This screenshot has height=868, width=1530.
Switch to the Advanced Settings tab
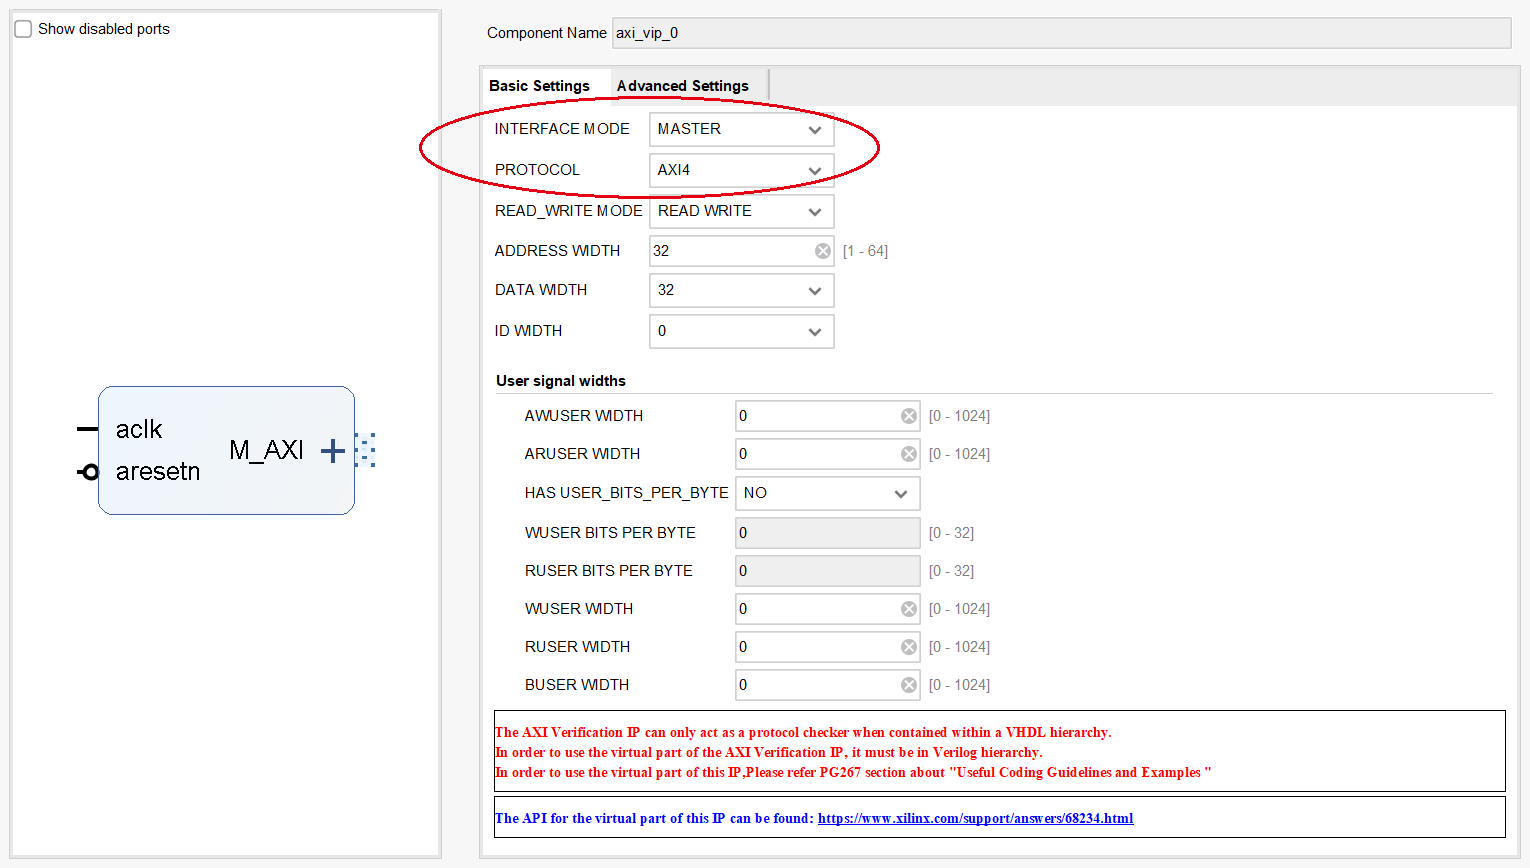tap(682, 86)
